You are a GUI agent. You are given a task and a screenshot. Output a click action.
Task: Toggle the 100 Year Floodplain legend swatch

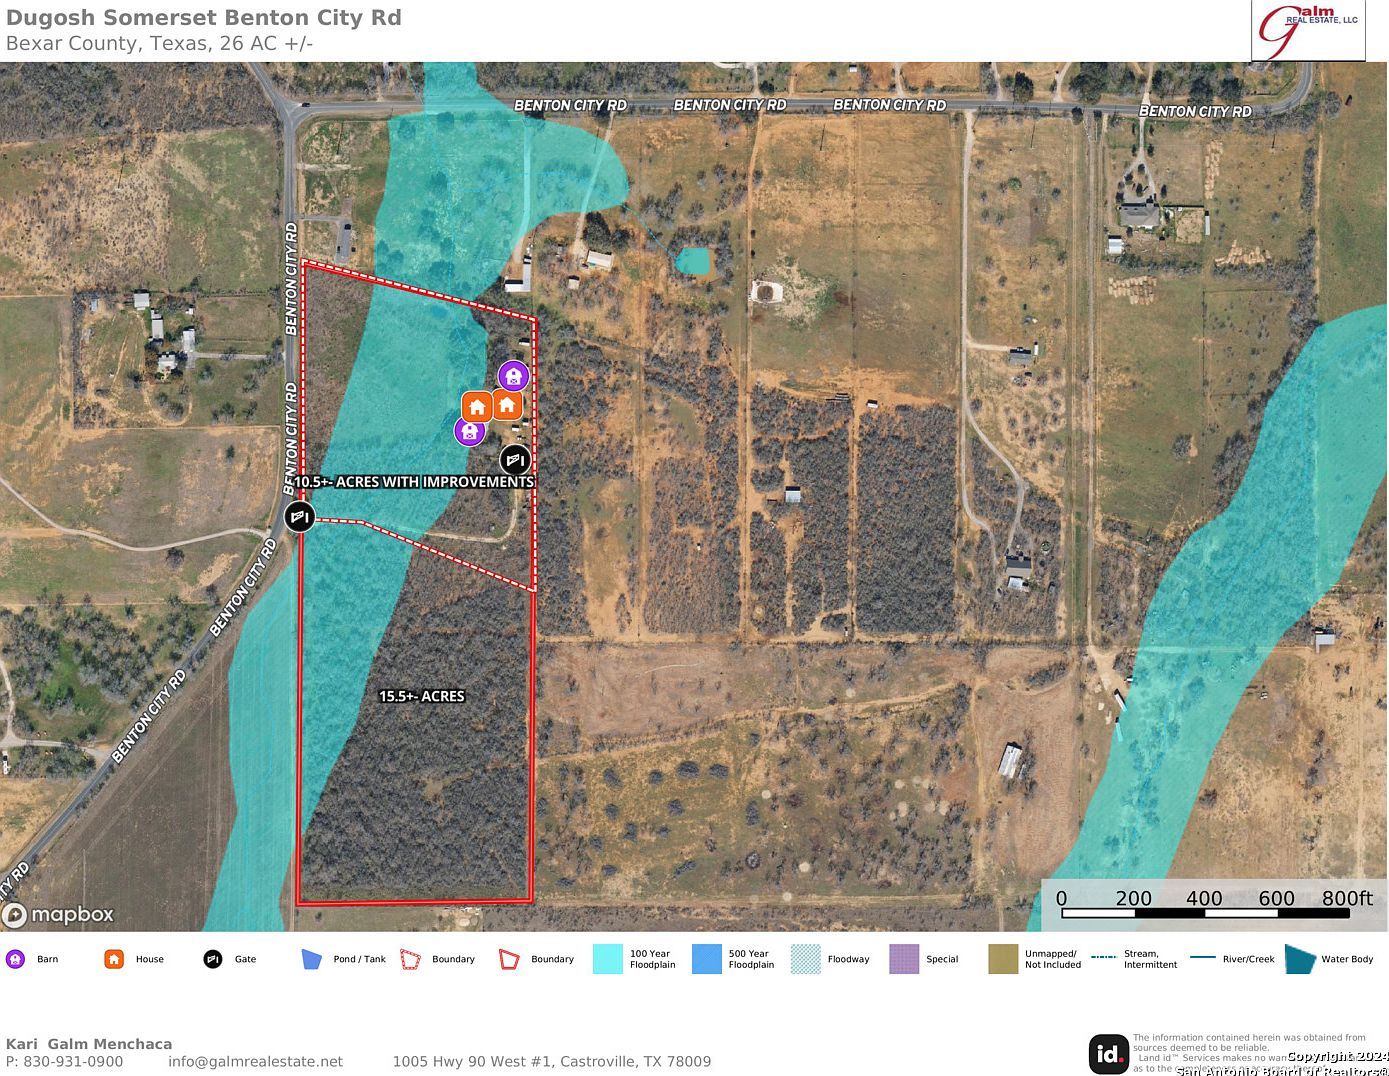click(607, 958)
